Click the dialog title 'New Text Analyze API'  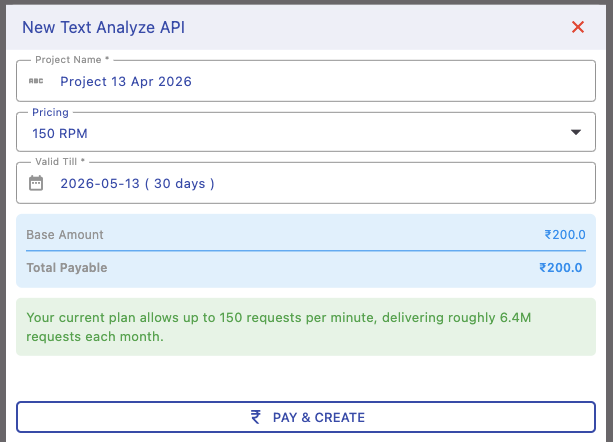(103, 27)
